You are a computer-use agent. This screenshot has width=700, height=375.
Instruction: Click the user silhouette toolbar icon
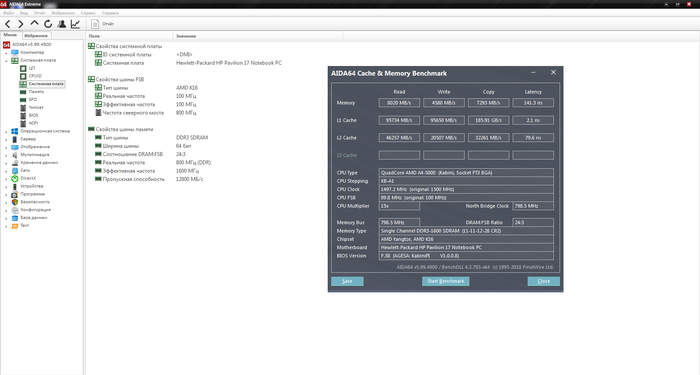[62, 24]
